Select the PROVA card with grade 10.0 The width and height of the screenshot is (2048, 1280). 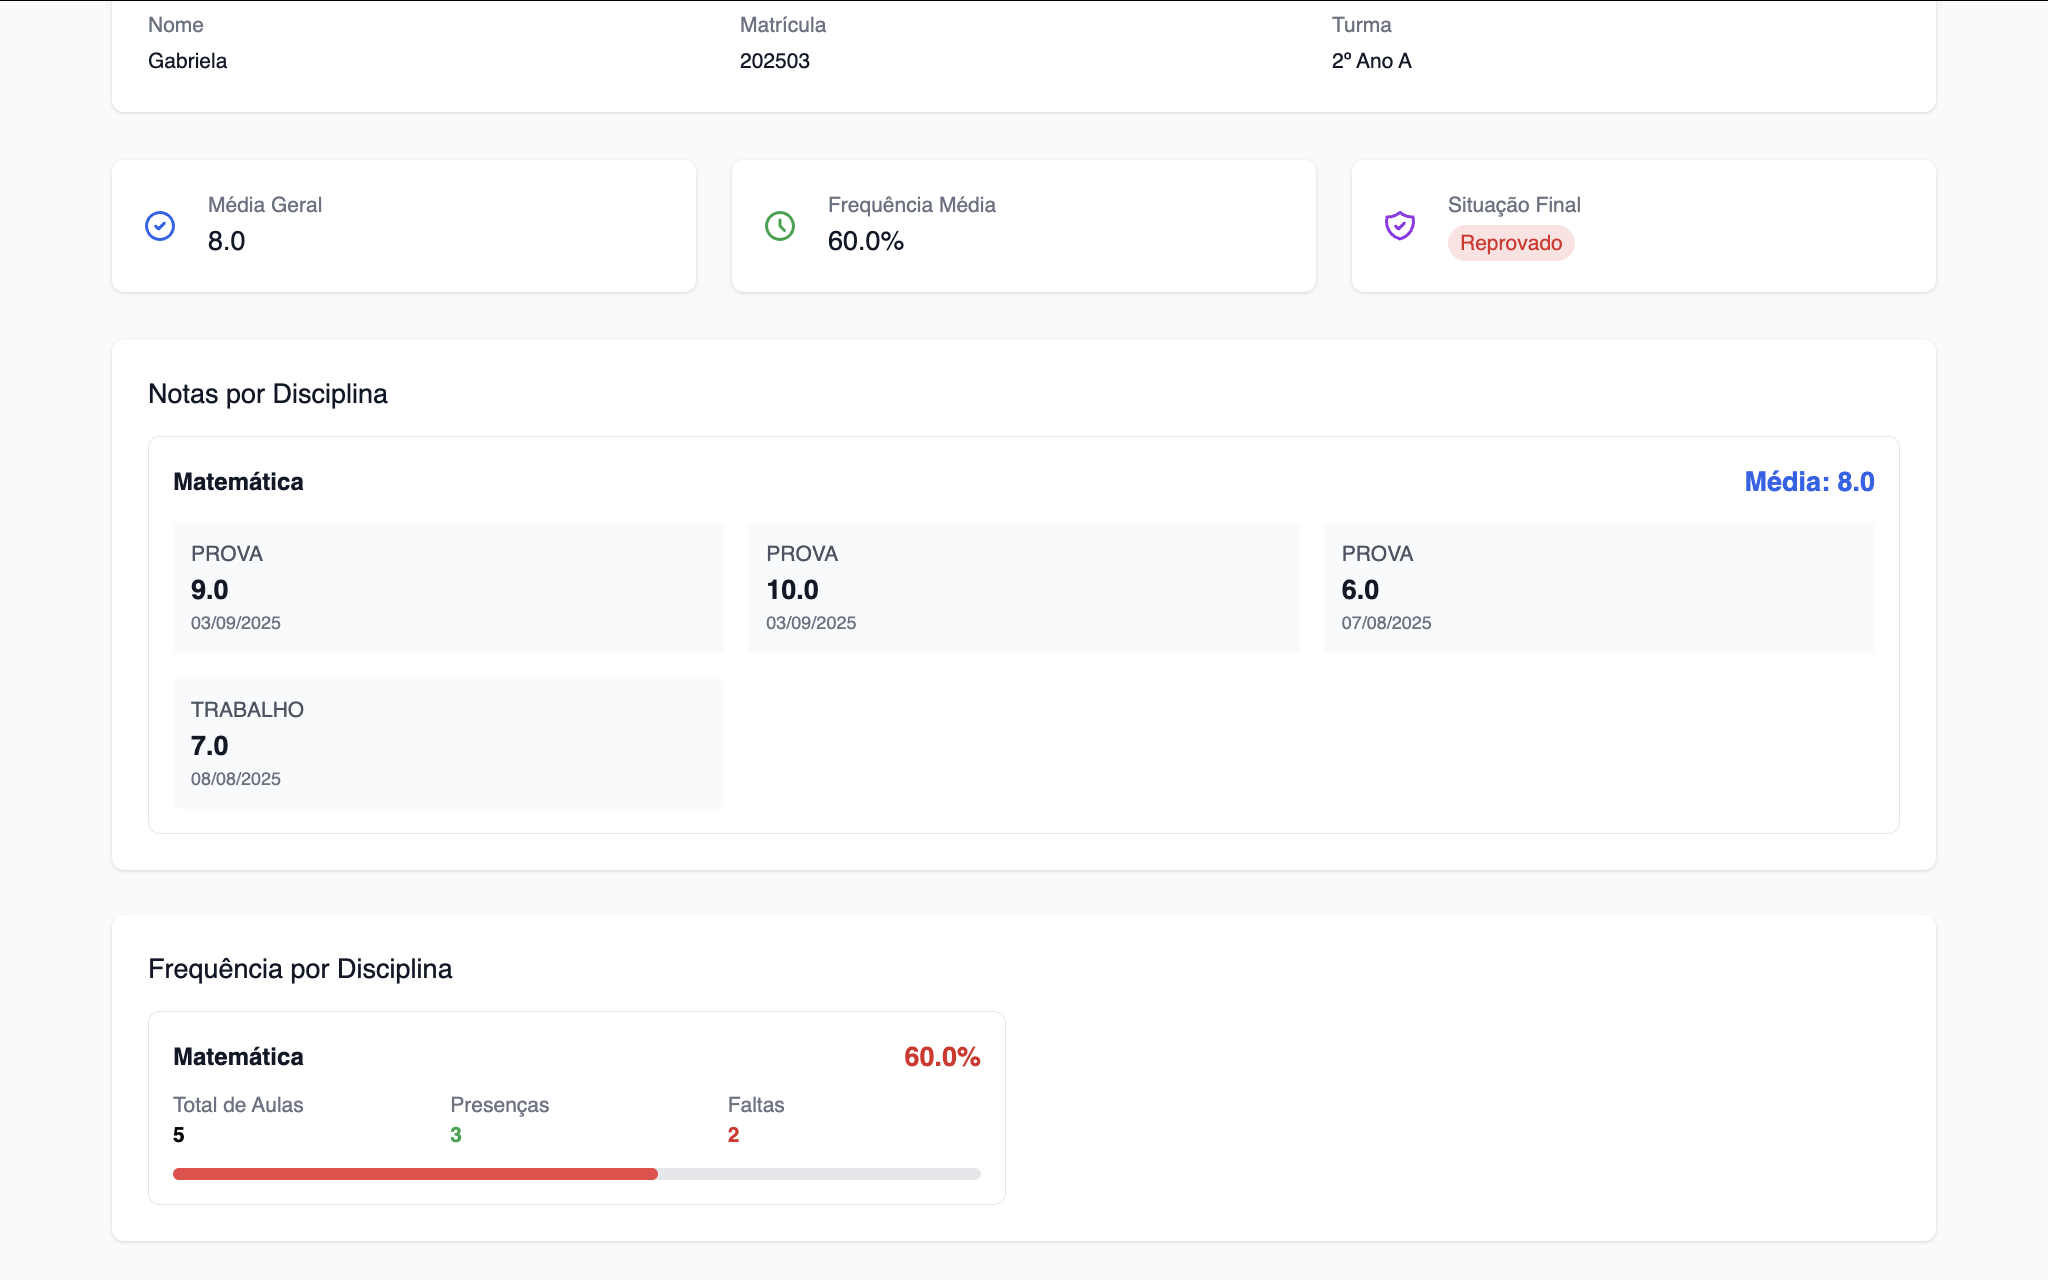[x=1023, y=587]
